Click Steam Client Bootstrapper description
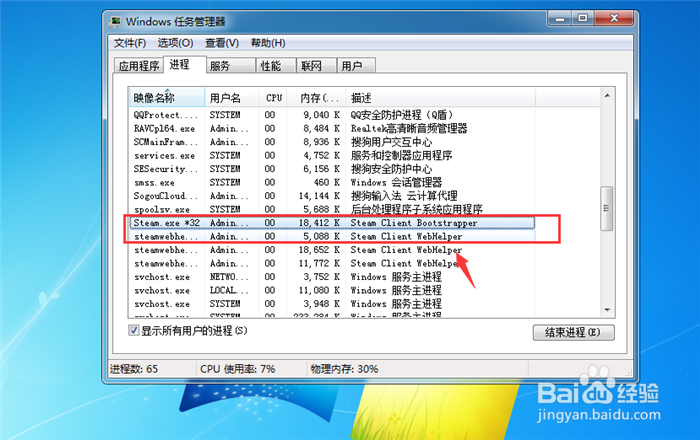This screenshot has height=440, width=700. tap(414, 223)
